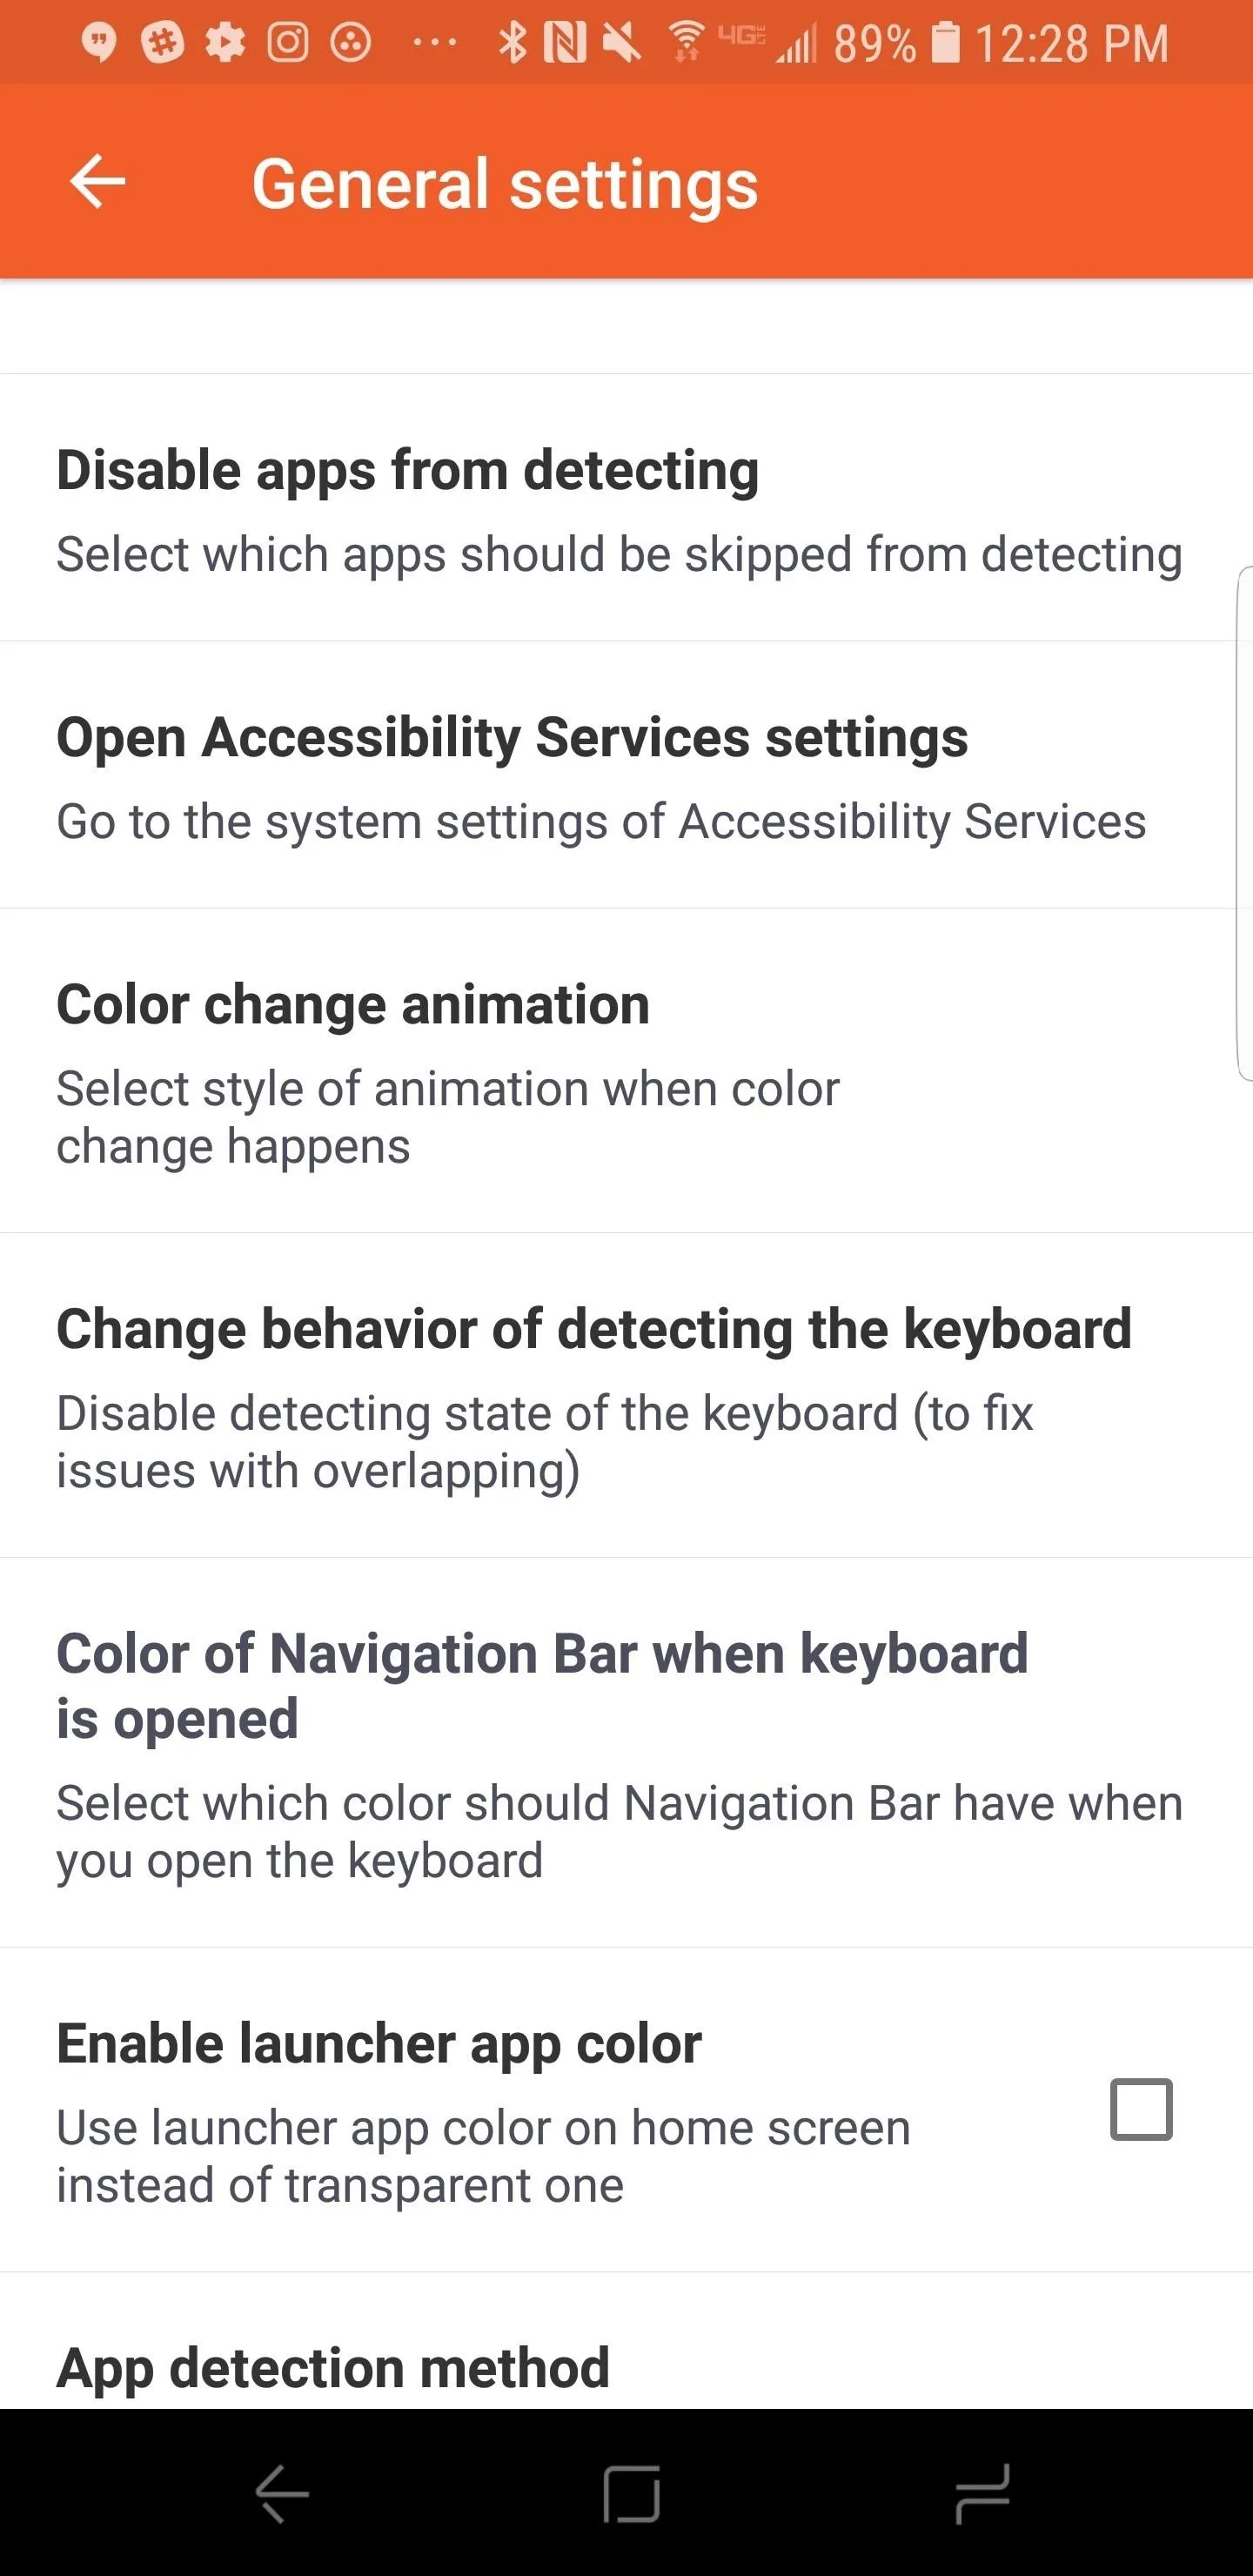Tap the Wi-Fi signal status icon
Image resolution: width=1253 pixels, height=2576 pixels.
point(686,42)
